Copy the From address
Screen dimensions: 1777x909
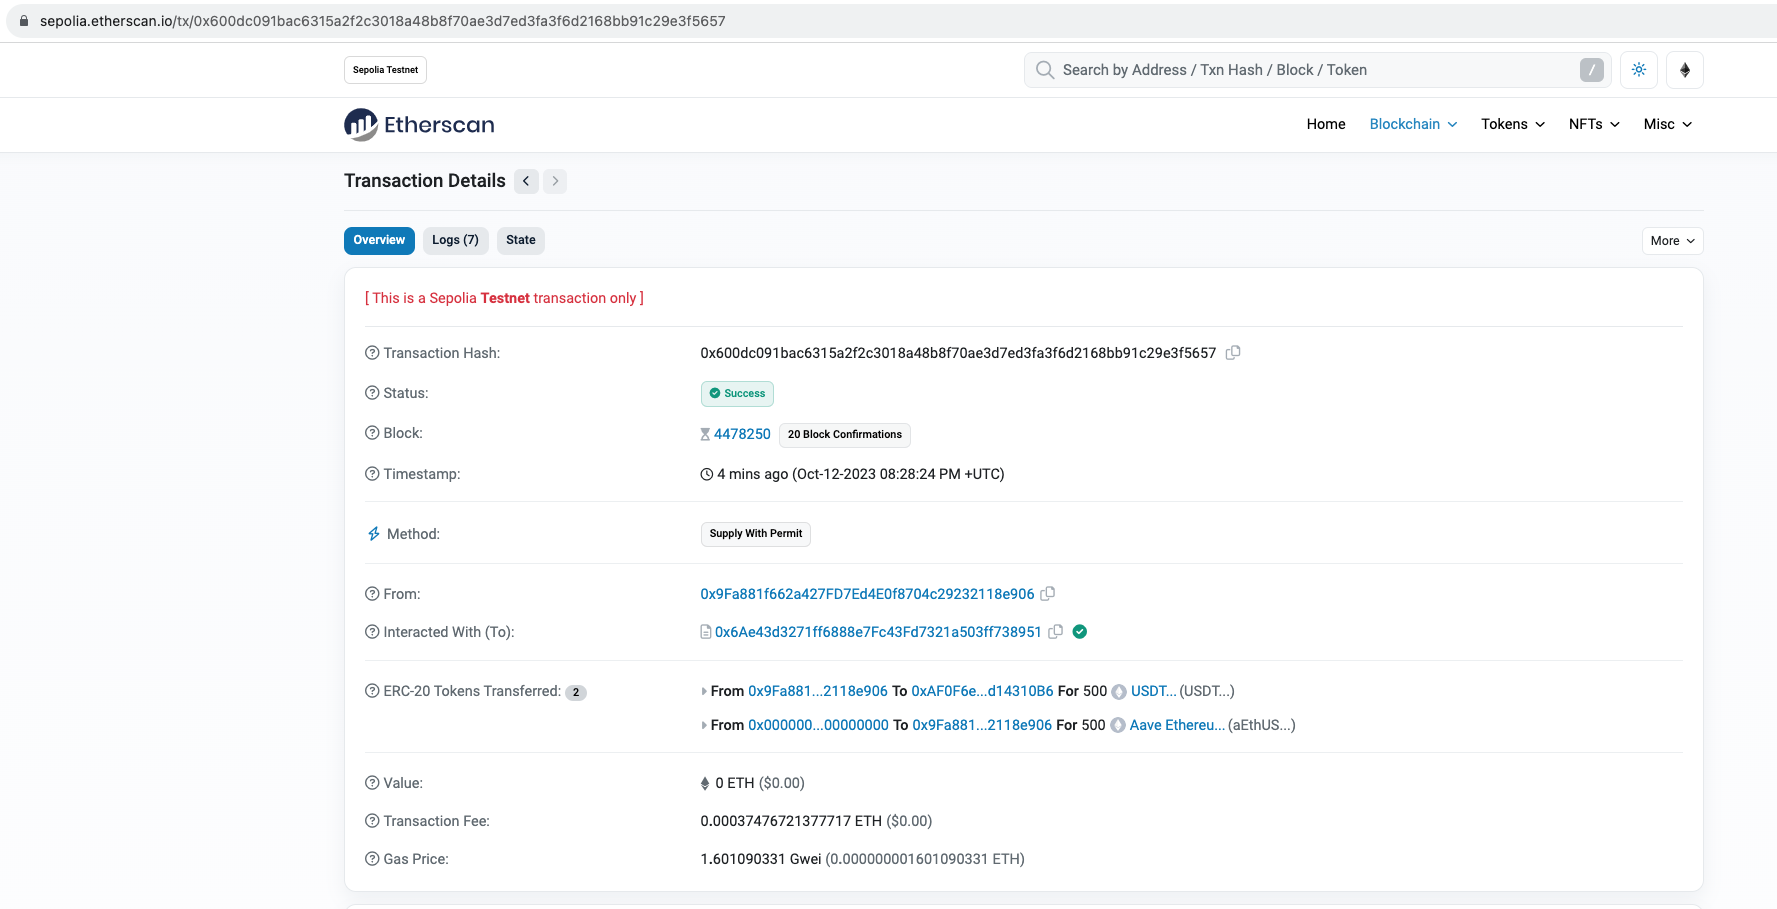pos(1048,594)
